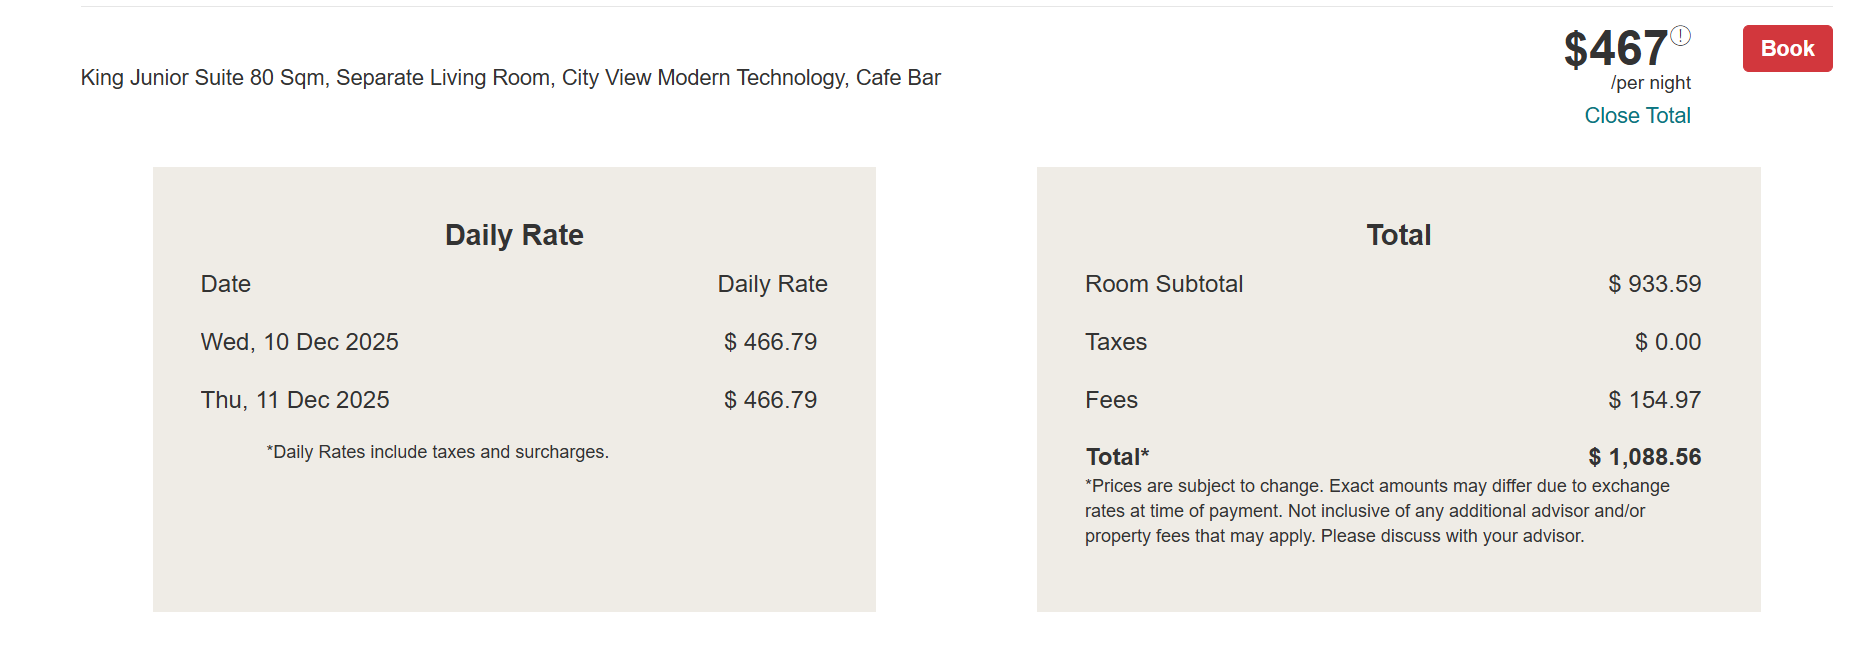The image size is (1873, 655).
Task: Click the bold Total panel heading
Action: coord(1398,235)
